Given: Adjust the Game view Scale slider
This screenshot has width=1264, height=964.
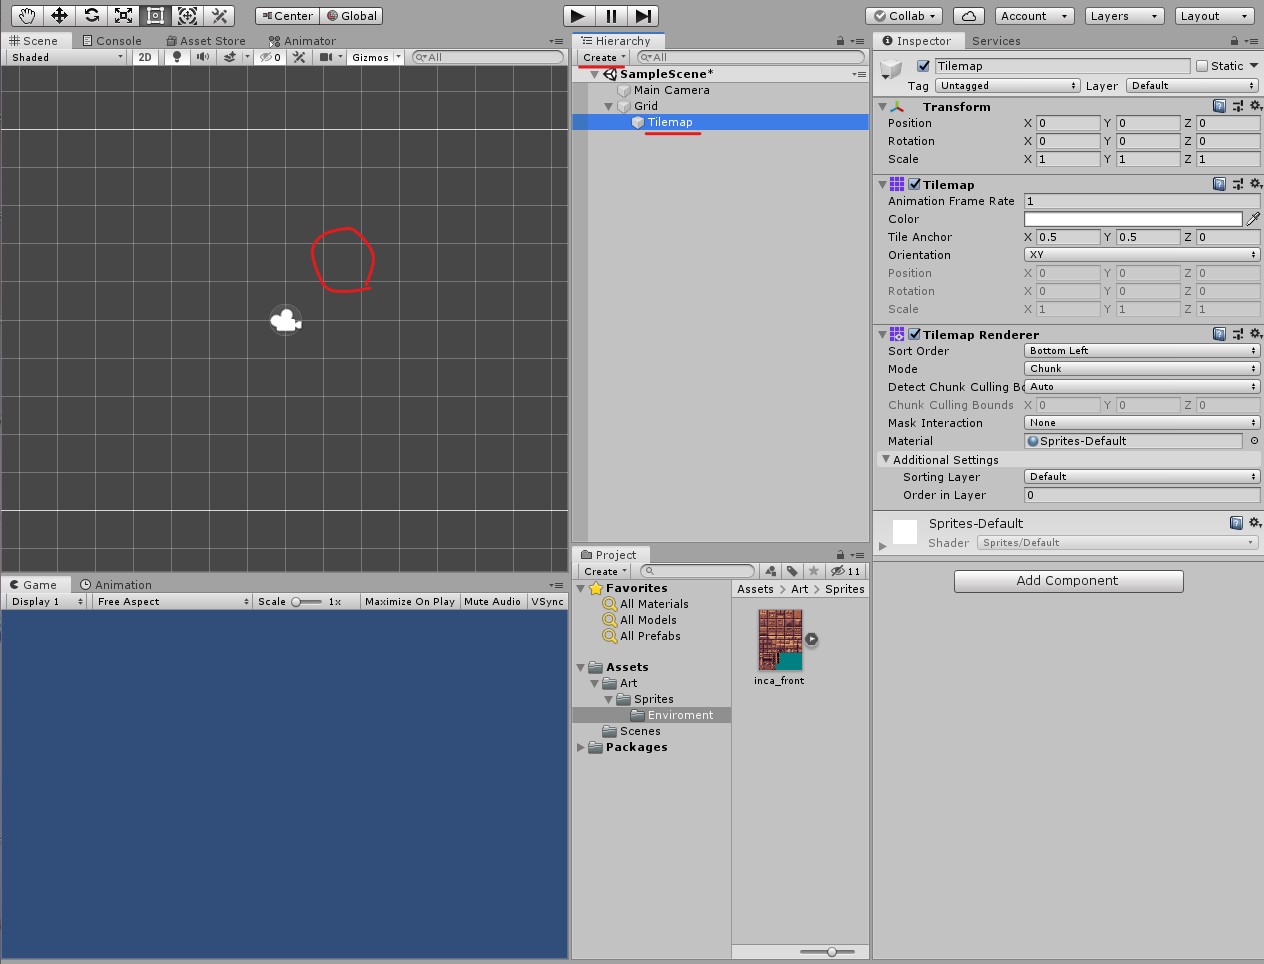Looking at the screenshot, I should 306,601.
